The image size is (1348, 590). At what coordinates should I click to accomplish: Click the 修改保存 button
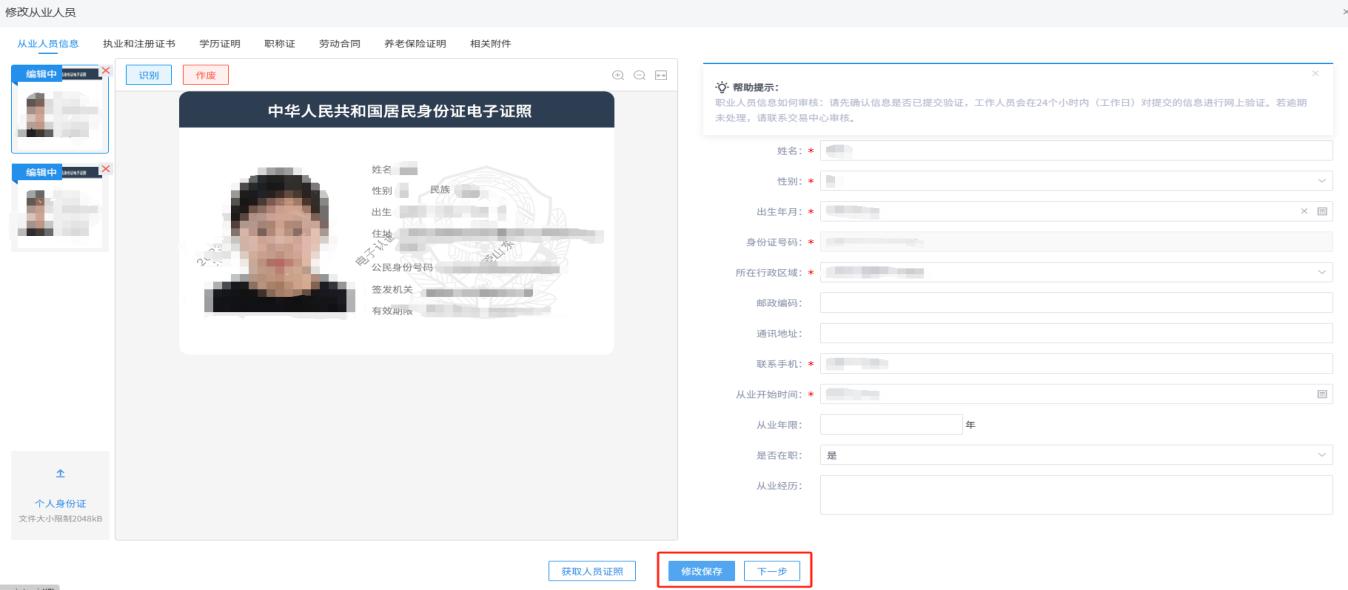click(702, 571)
